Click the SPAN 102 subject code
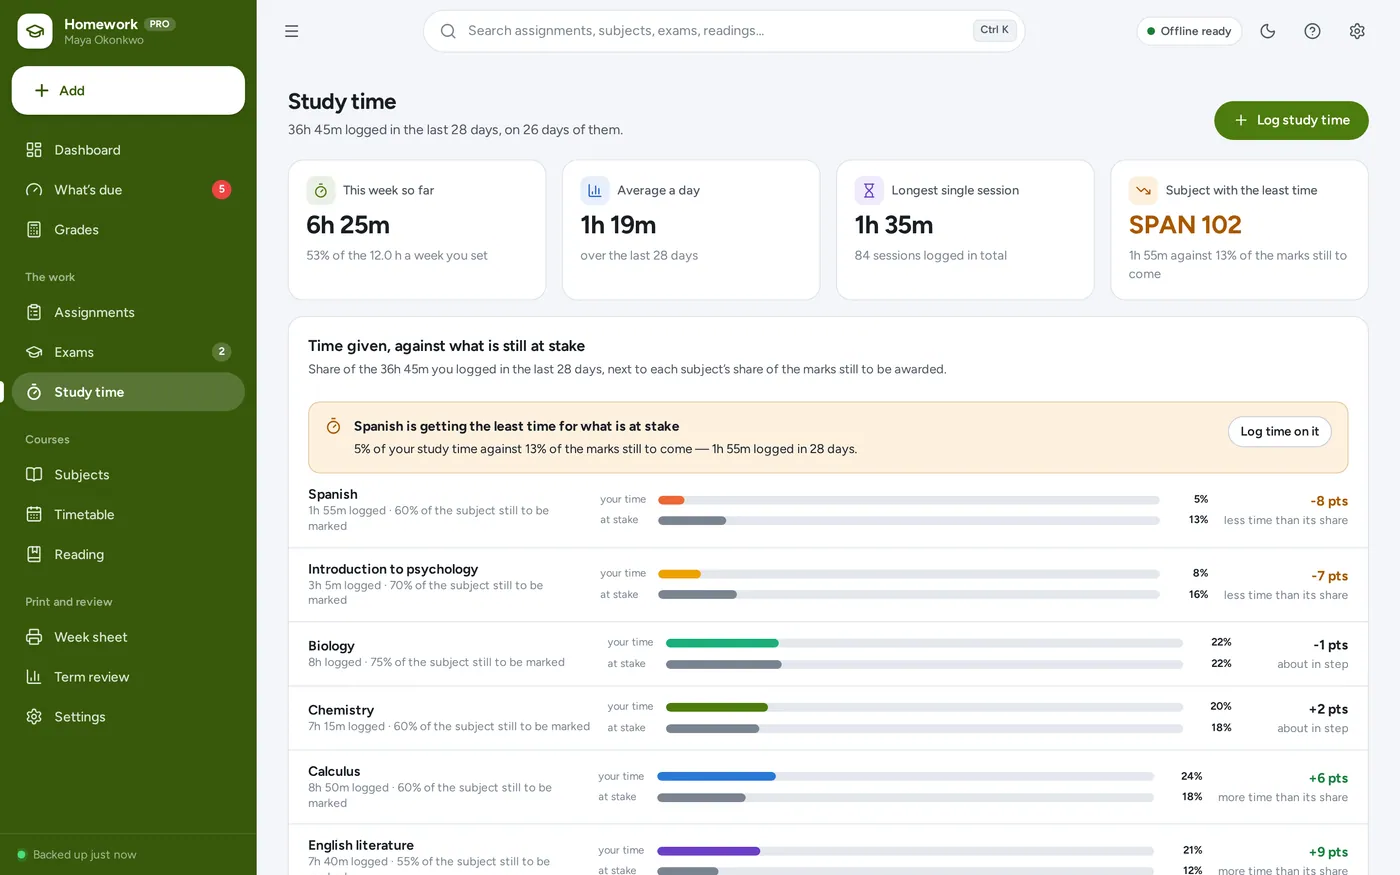The image size is (1400, 875). pos(1185,225)
